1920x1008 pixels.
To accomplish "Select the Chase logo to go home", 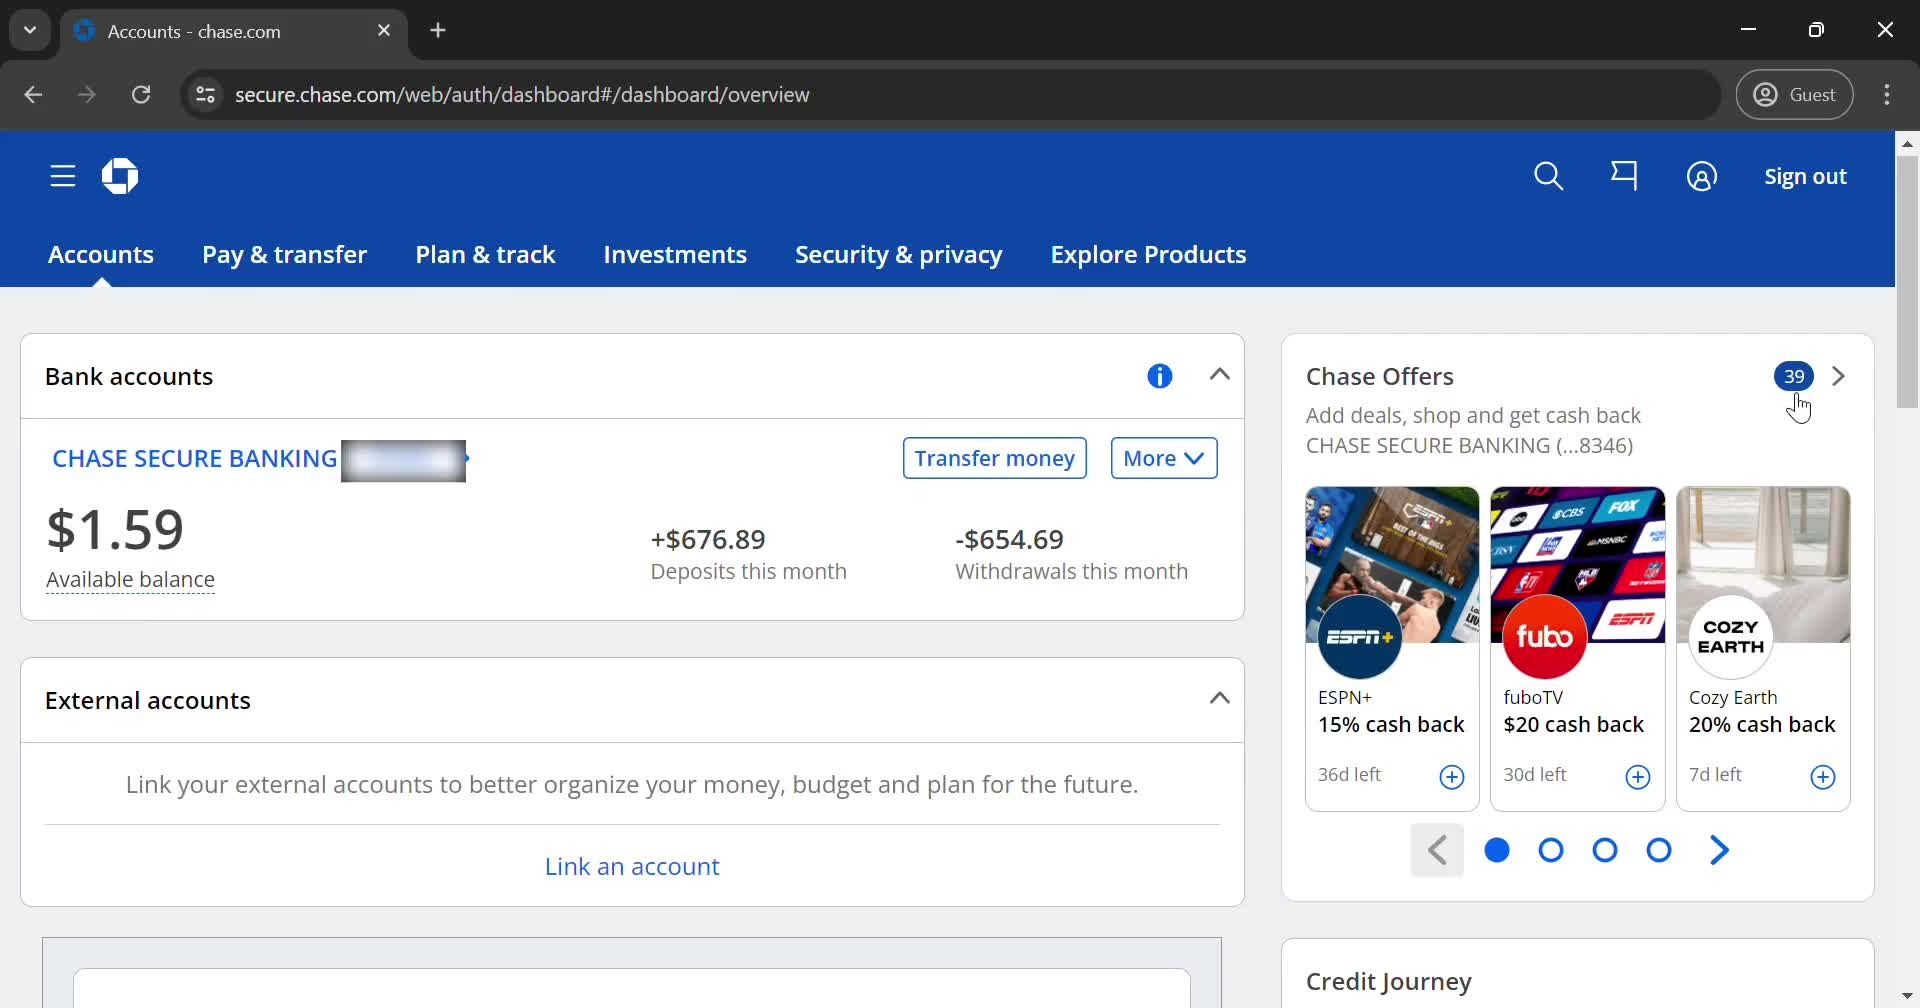I will (119, 176).
